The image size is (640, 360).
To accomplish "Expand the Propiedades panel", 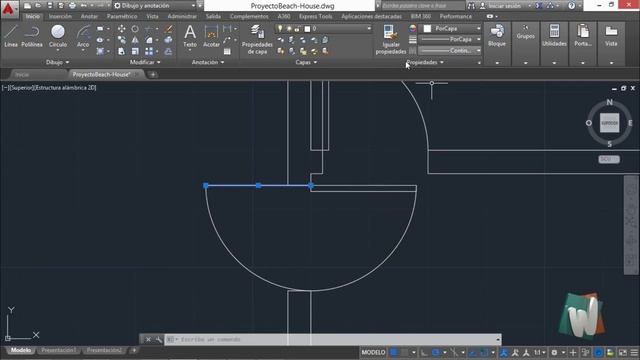I will [x=424, y=62].
